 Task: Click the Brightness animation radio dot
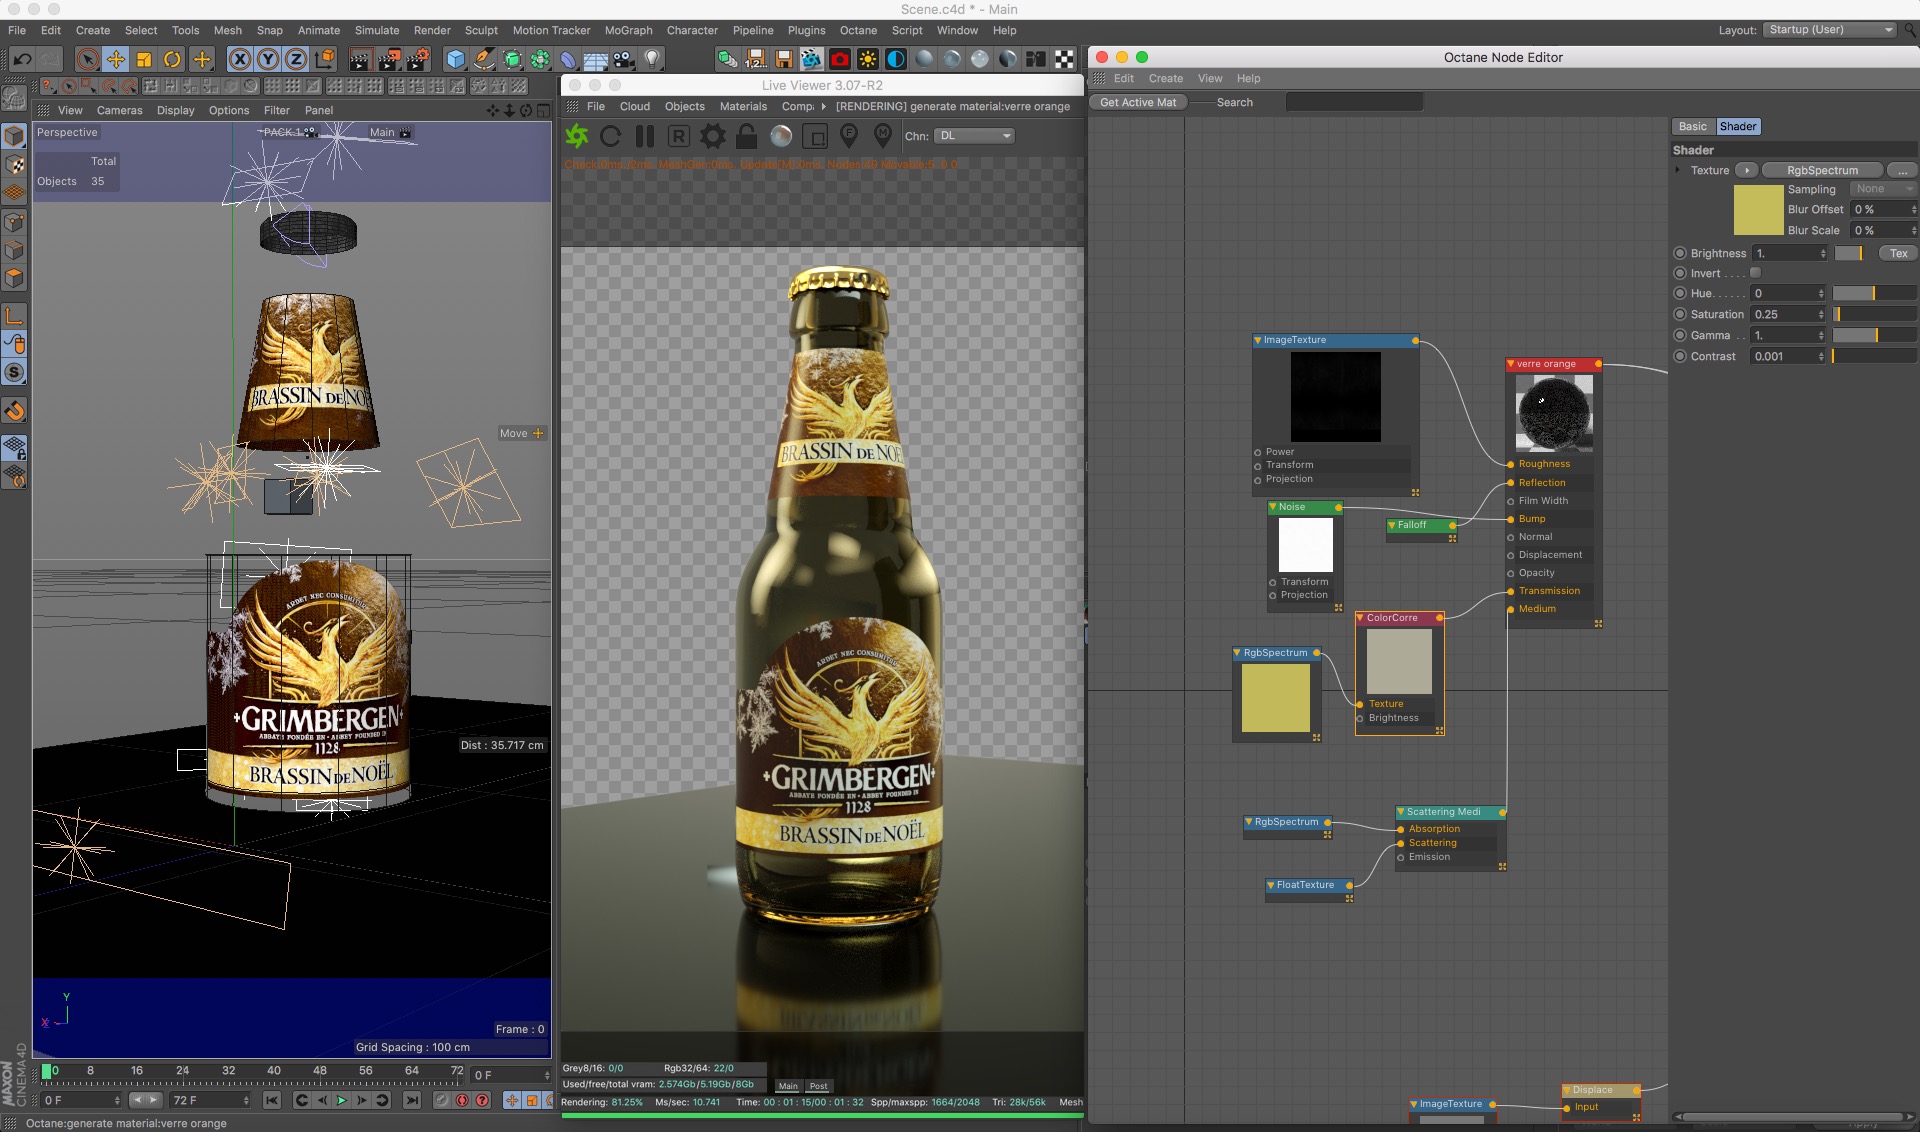pyautogui.click(x=1680, y=253)
